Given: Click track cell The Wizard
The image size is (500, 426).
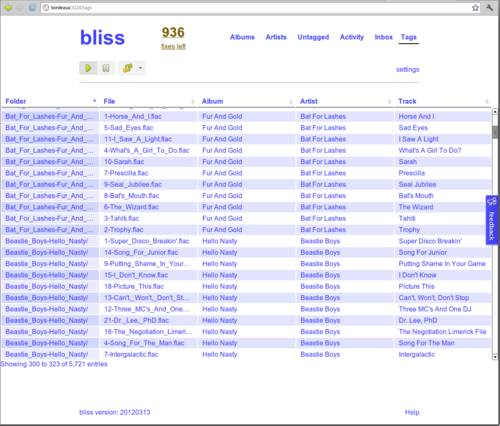Looking at the screenshot, I should pyautogui.click(x=443, y=207).
